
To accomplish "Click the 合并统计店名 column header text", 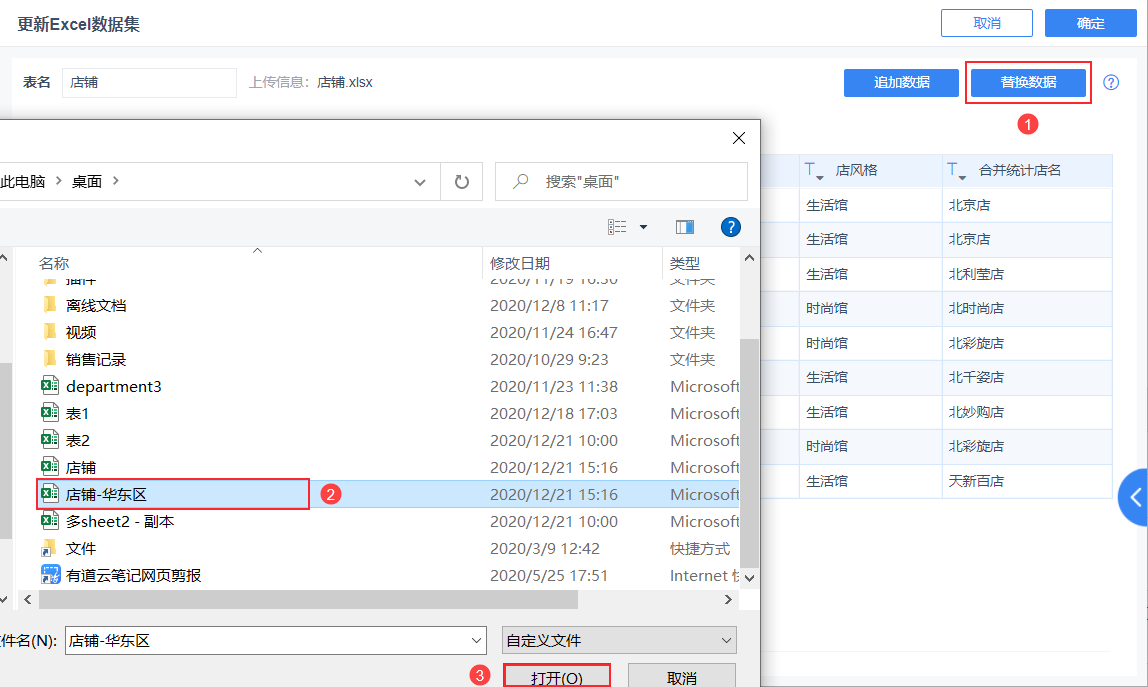I will click(1020, 171).
